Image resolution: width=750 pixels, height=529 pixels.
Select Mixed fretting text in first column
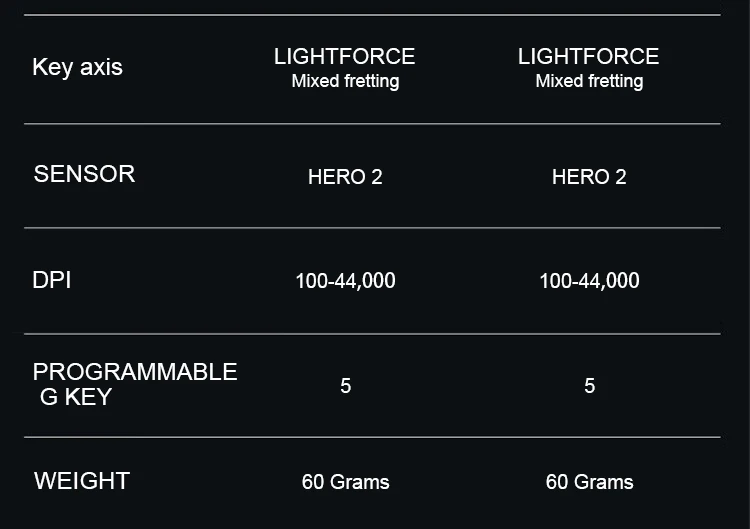tap(345, 81)
